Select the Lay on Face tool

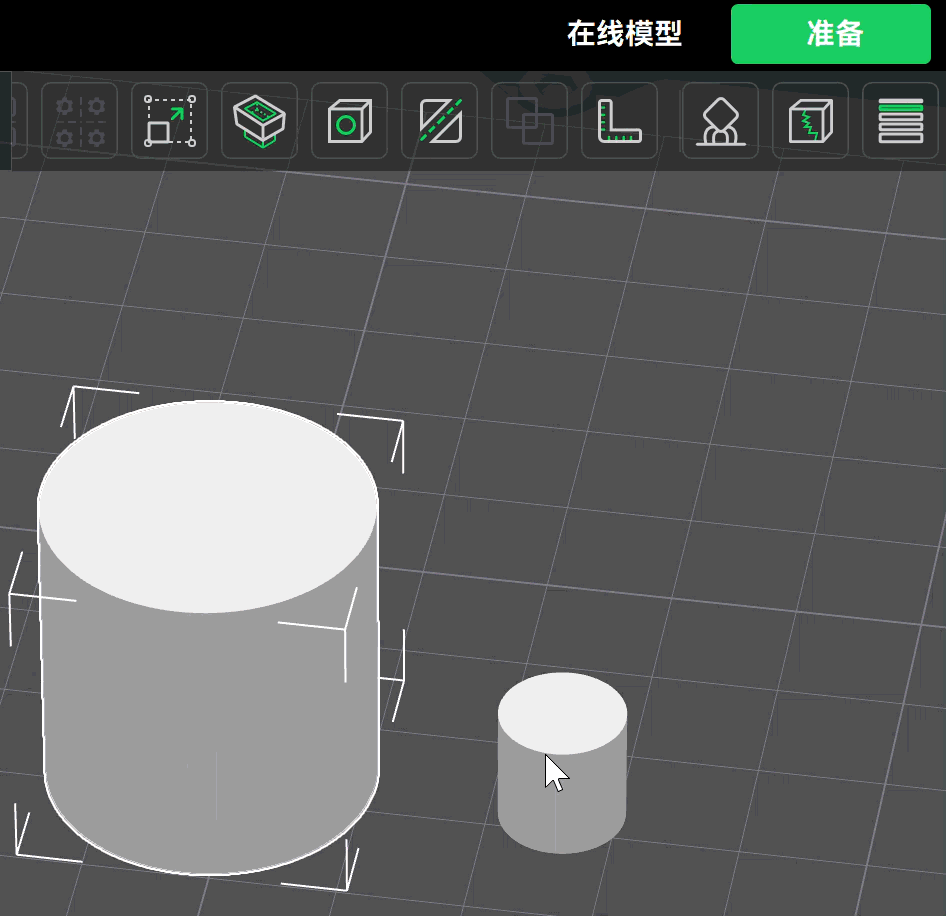click(259, 121)
